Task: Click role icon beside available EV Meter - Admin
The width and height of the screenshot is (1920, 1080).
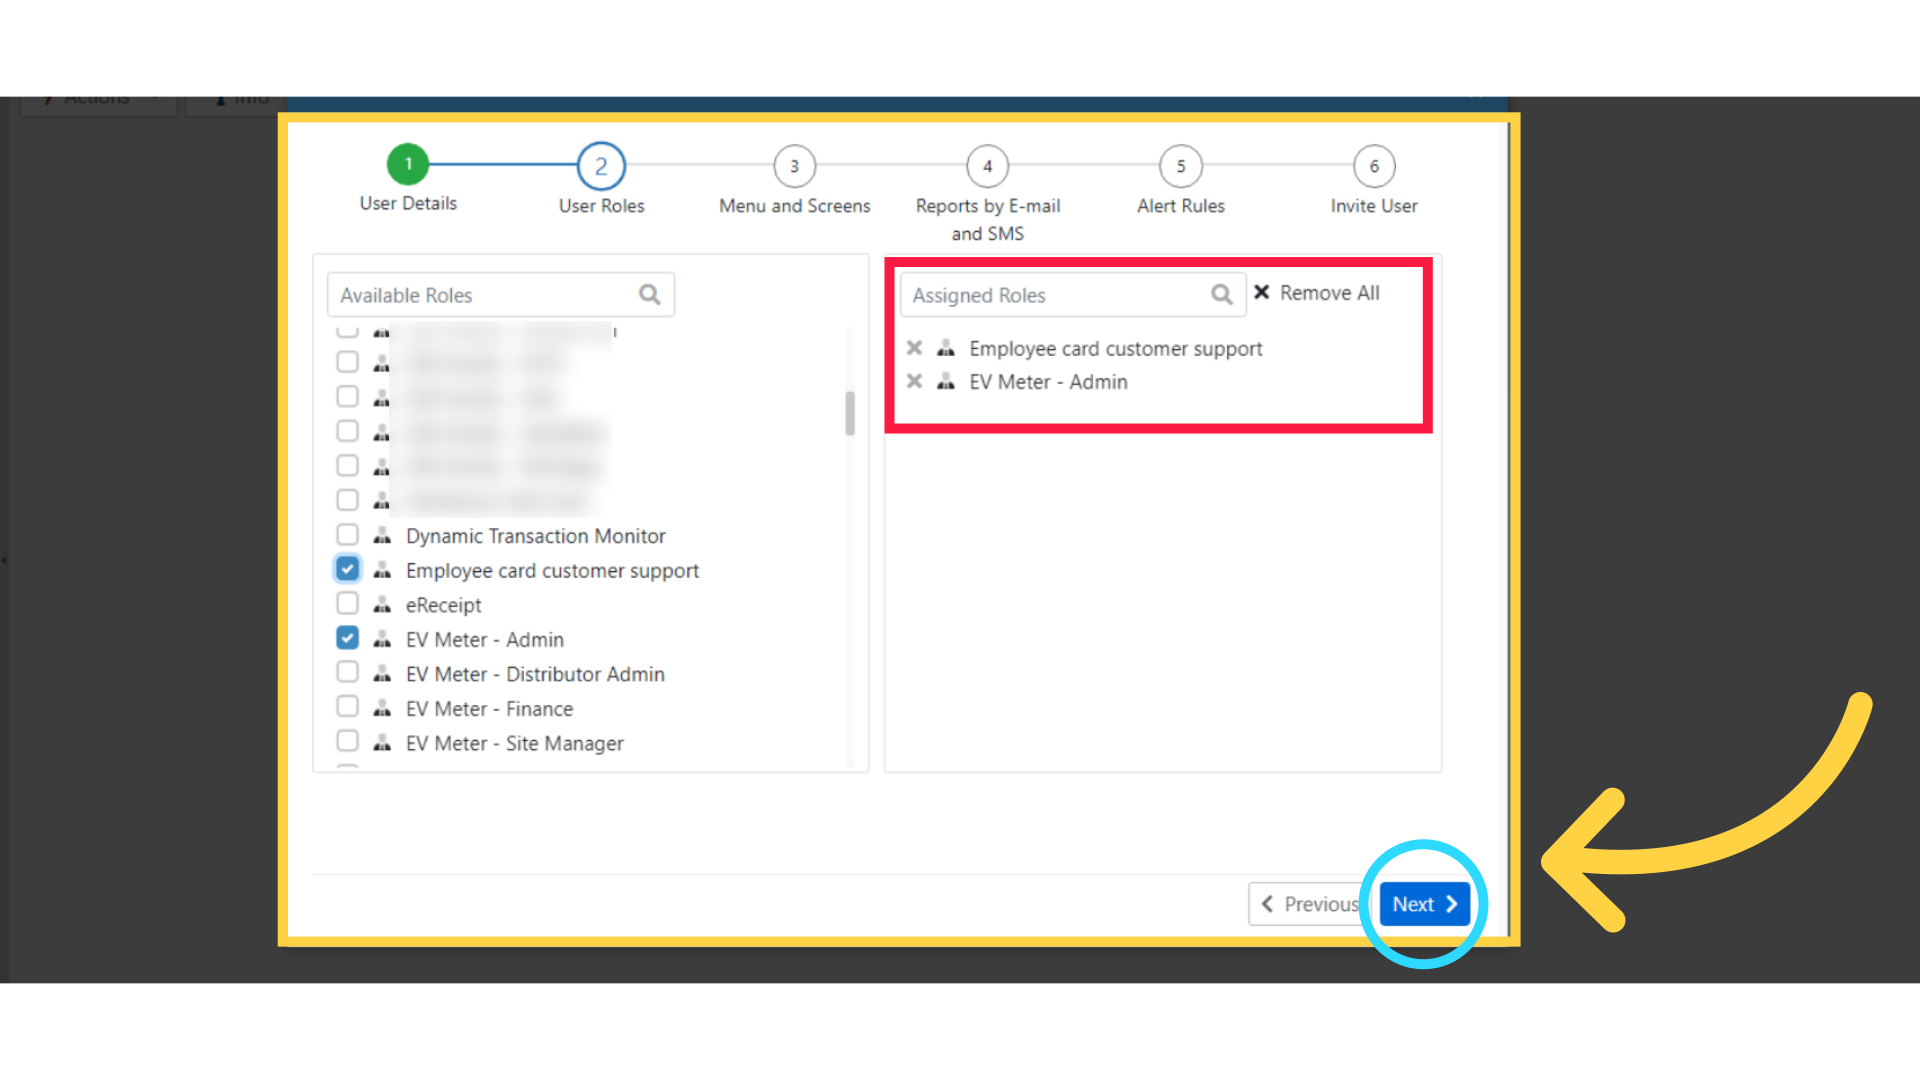Action: (x=382, y=640)
